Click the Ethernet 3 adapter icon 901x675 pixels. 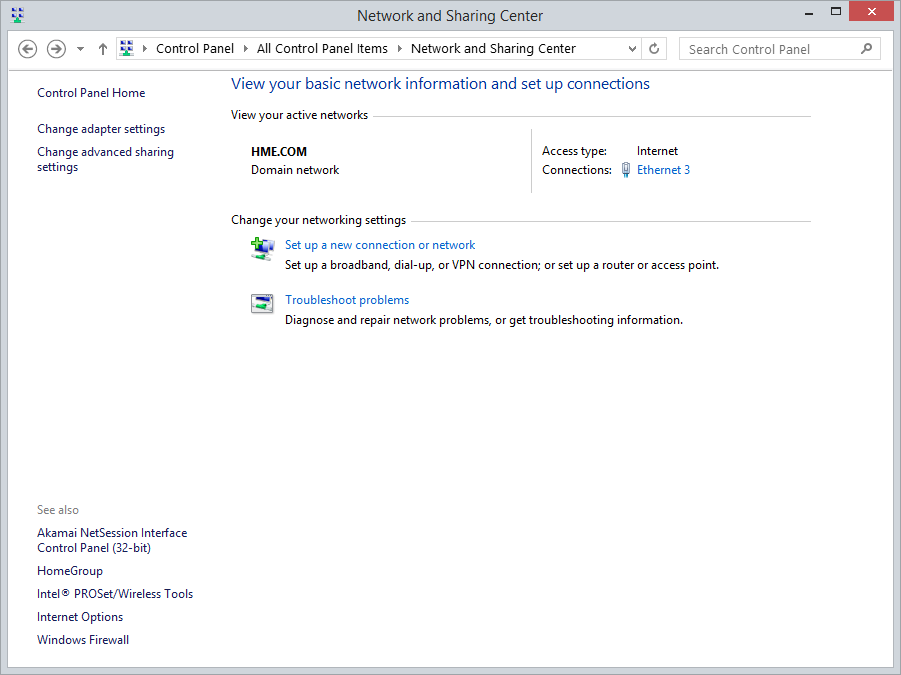[x=626, y=170]
